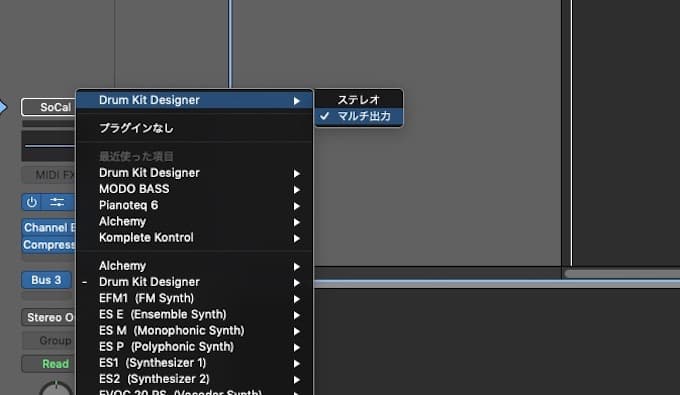The image size is (680, 395).
Task: Open the Channel EQ plug-in slot
Action: (x=49, y=228)
